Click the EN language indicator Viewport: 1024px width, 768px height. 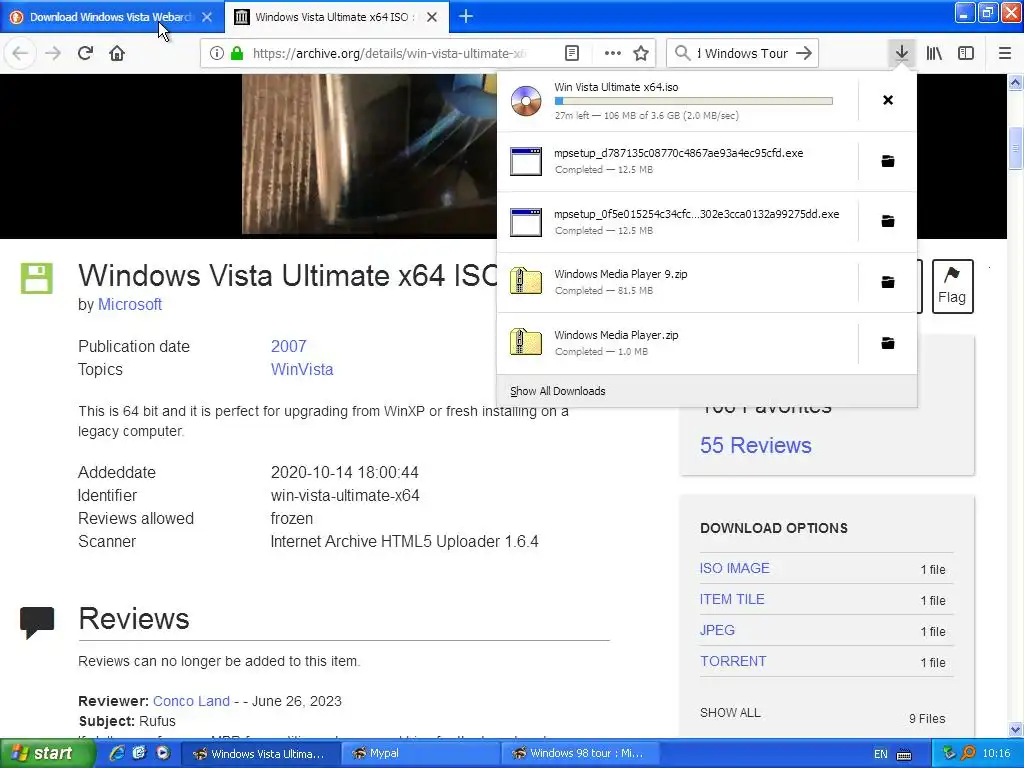[x=880, y=754]
